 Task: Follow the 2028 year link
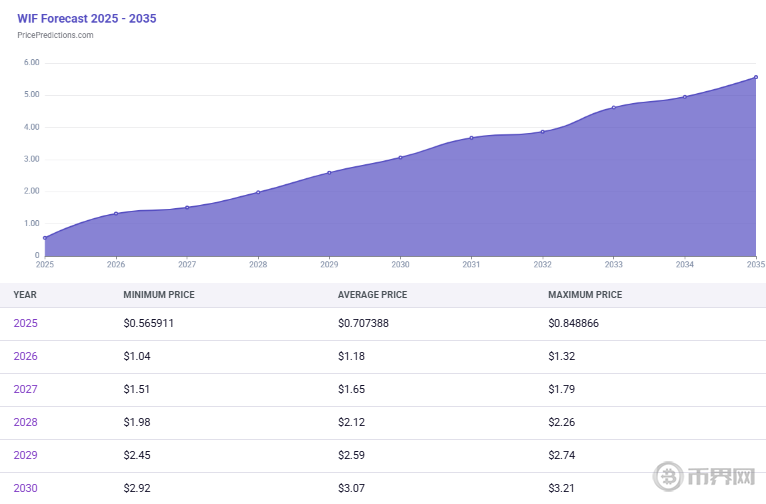click(26, 423)
